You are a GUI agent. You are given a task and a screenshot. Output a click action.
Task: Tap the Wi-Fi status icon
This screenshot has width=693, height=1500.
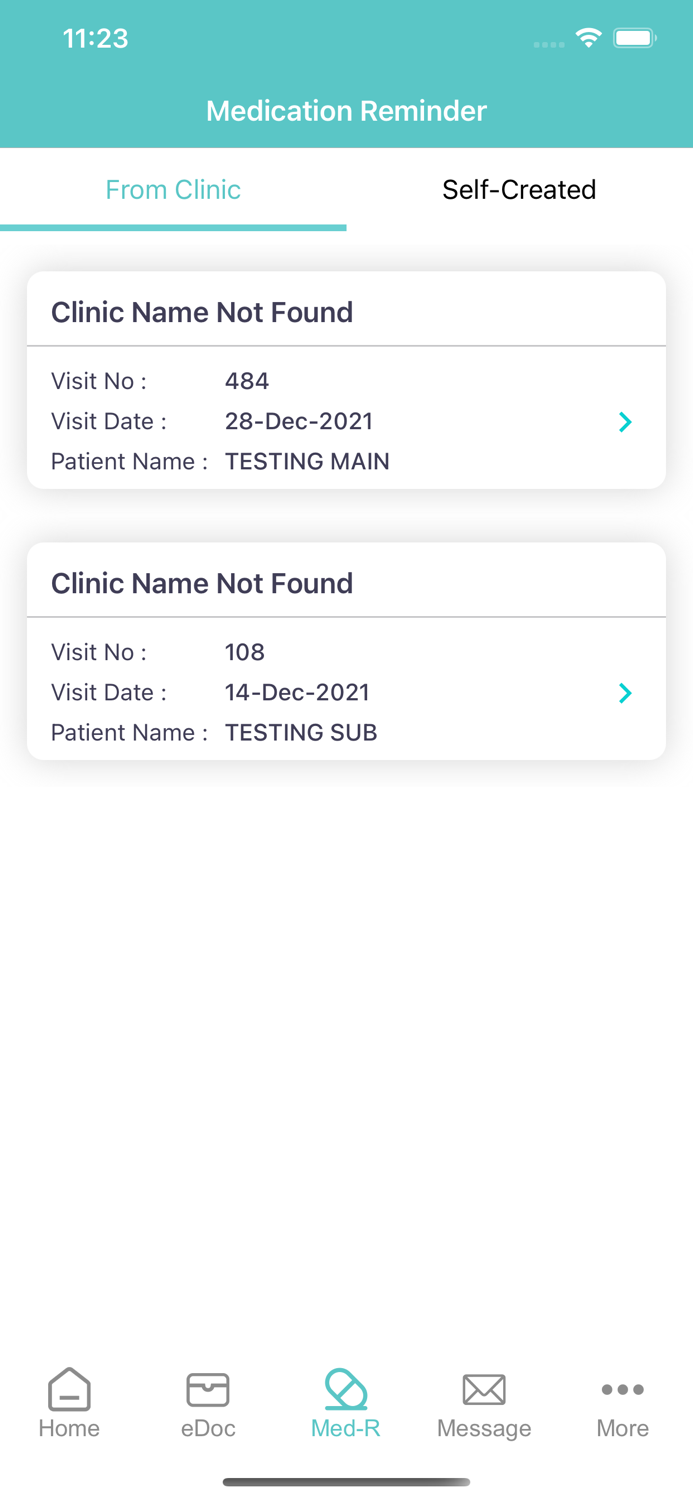(588, 37)
